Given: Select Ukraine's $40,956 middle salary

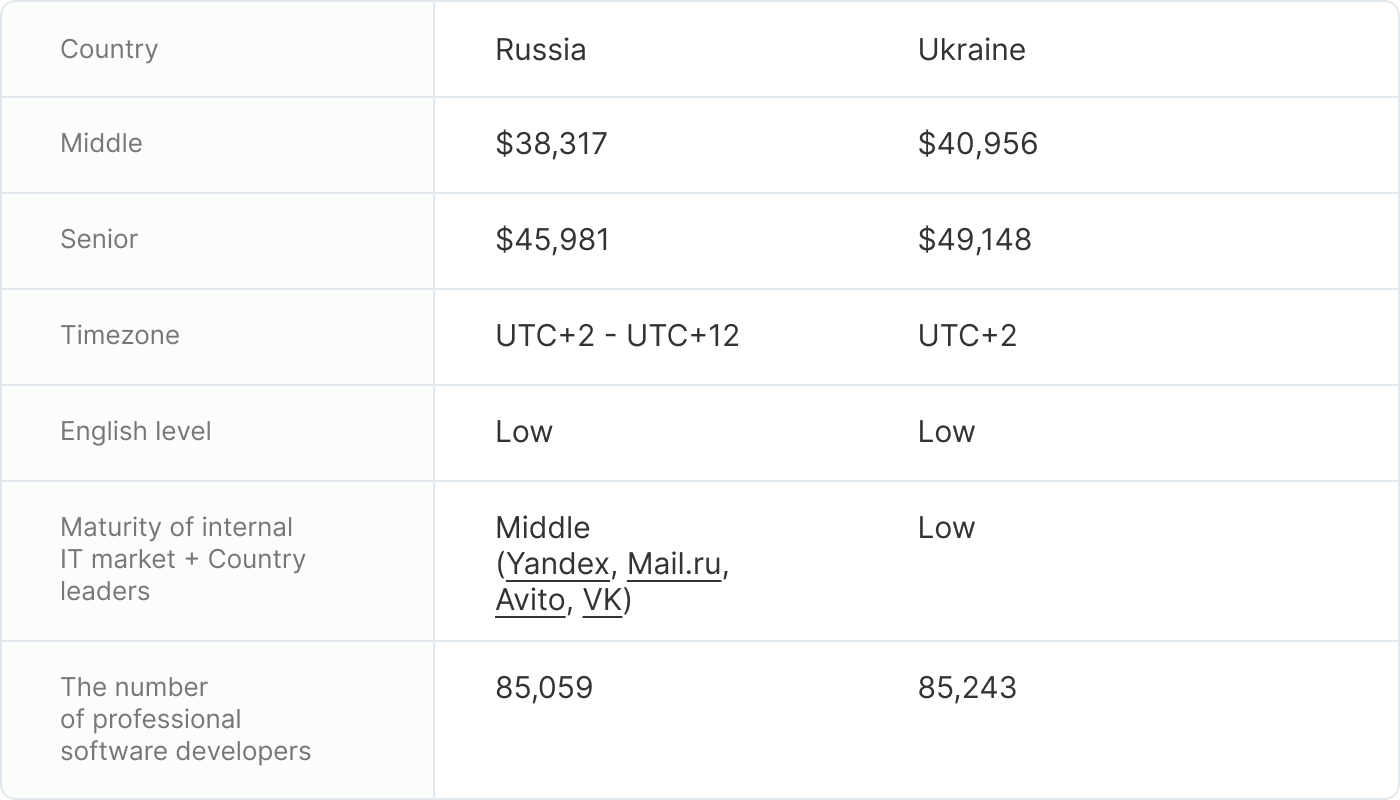Looking at the screenshot, I should point(977,144).
